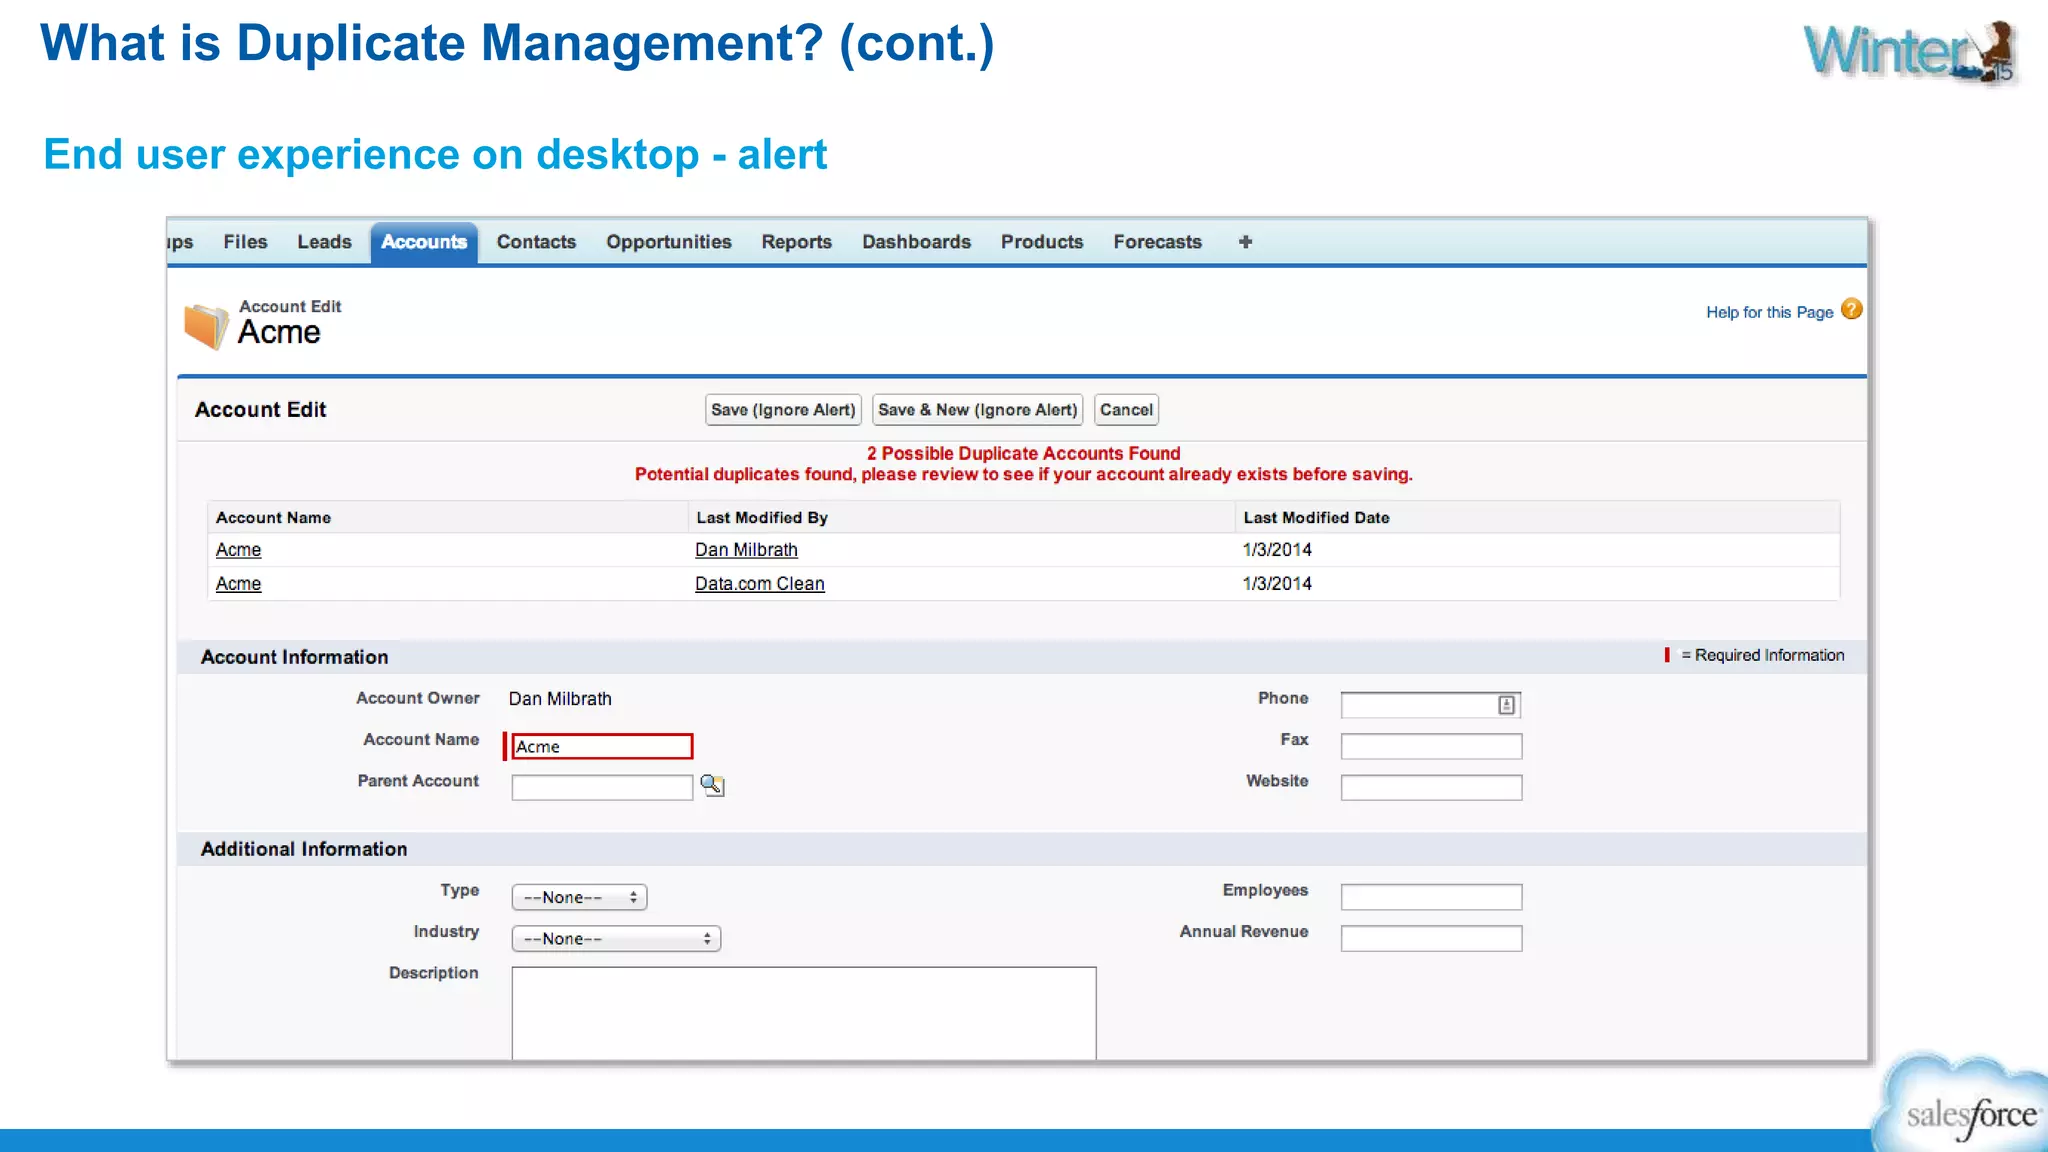Image resolution: width=2048 pixels, height=1152 pixels.
Task: Open the Industry dropdown
Action: coord(616,938)
